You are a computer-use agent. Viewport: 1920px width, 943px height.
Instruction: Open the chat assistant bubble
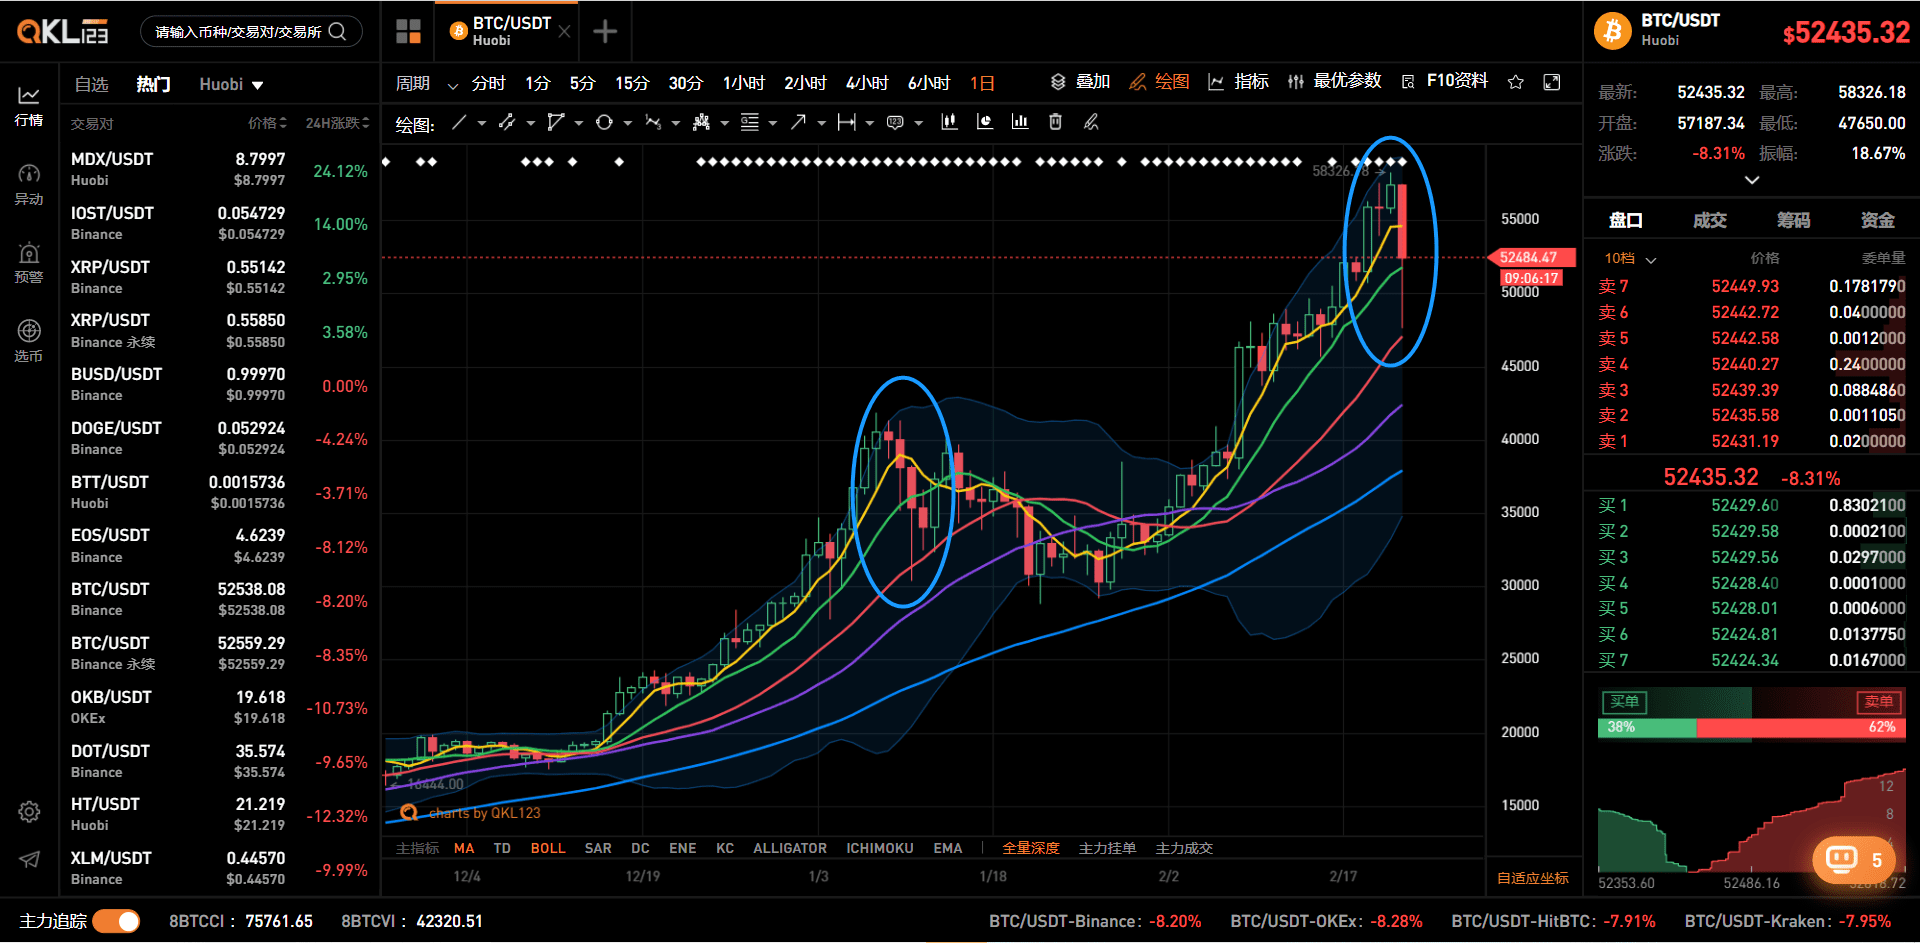point(1854,860)
